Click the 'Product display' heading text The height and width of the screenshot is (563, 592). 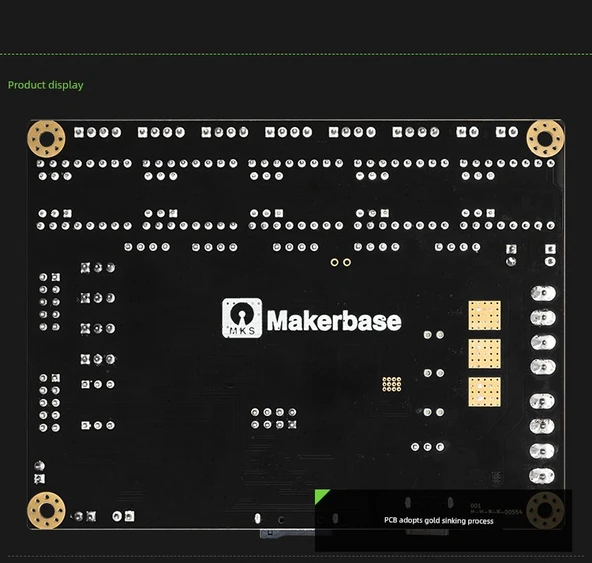coord(46,85)
